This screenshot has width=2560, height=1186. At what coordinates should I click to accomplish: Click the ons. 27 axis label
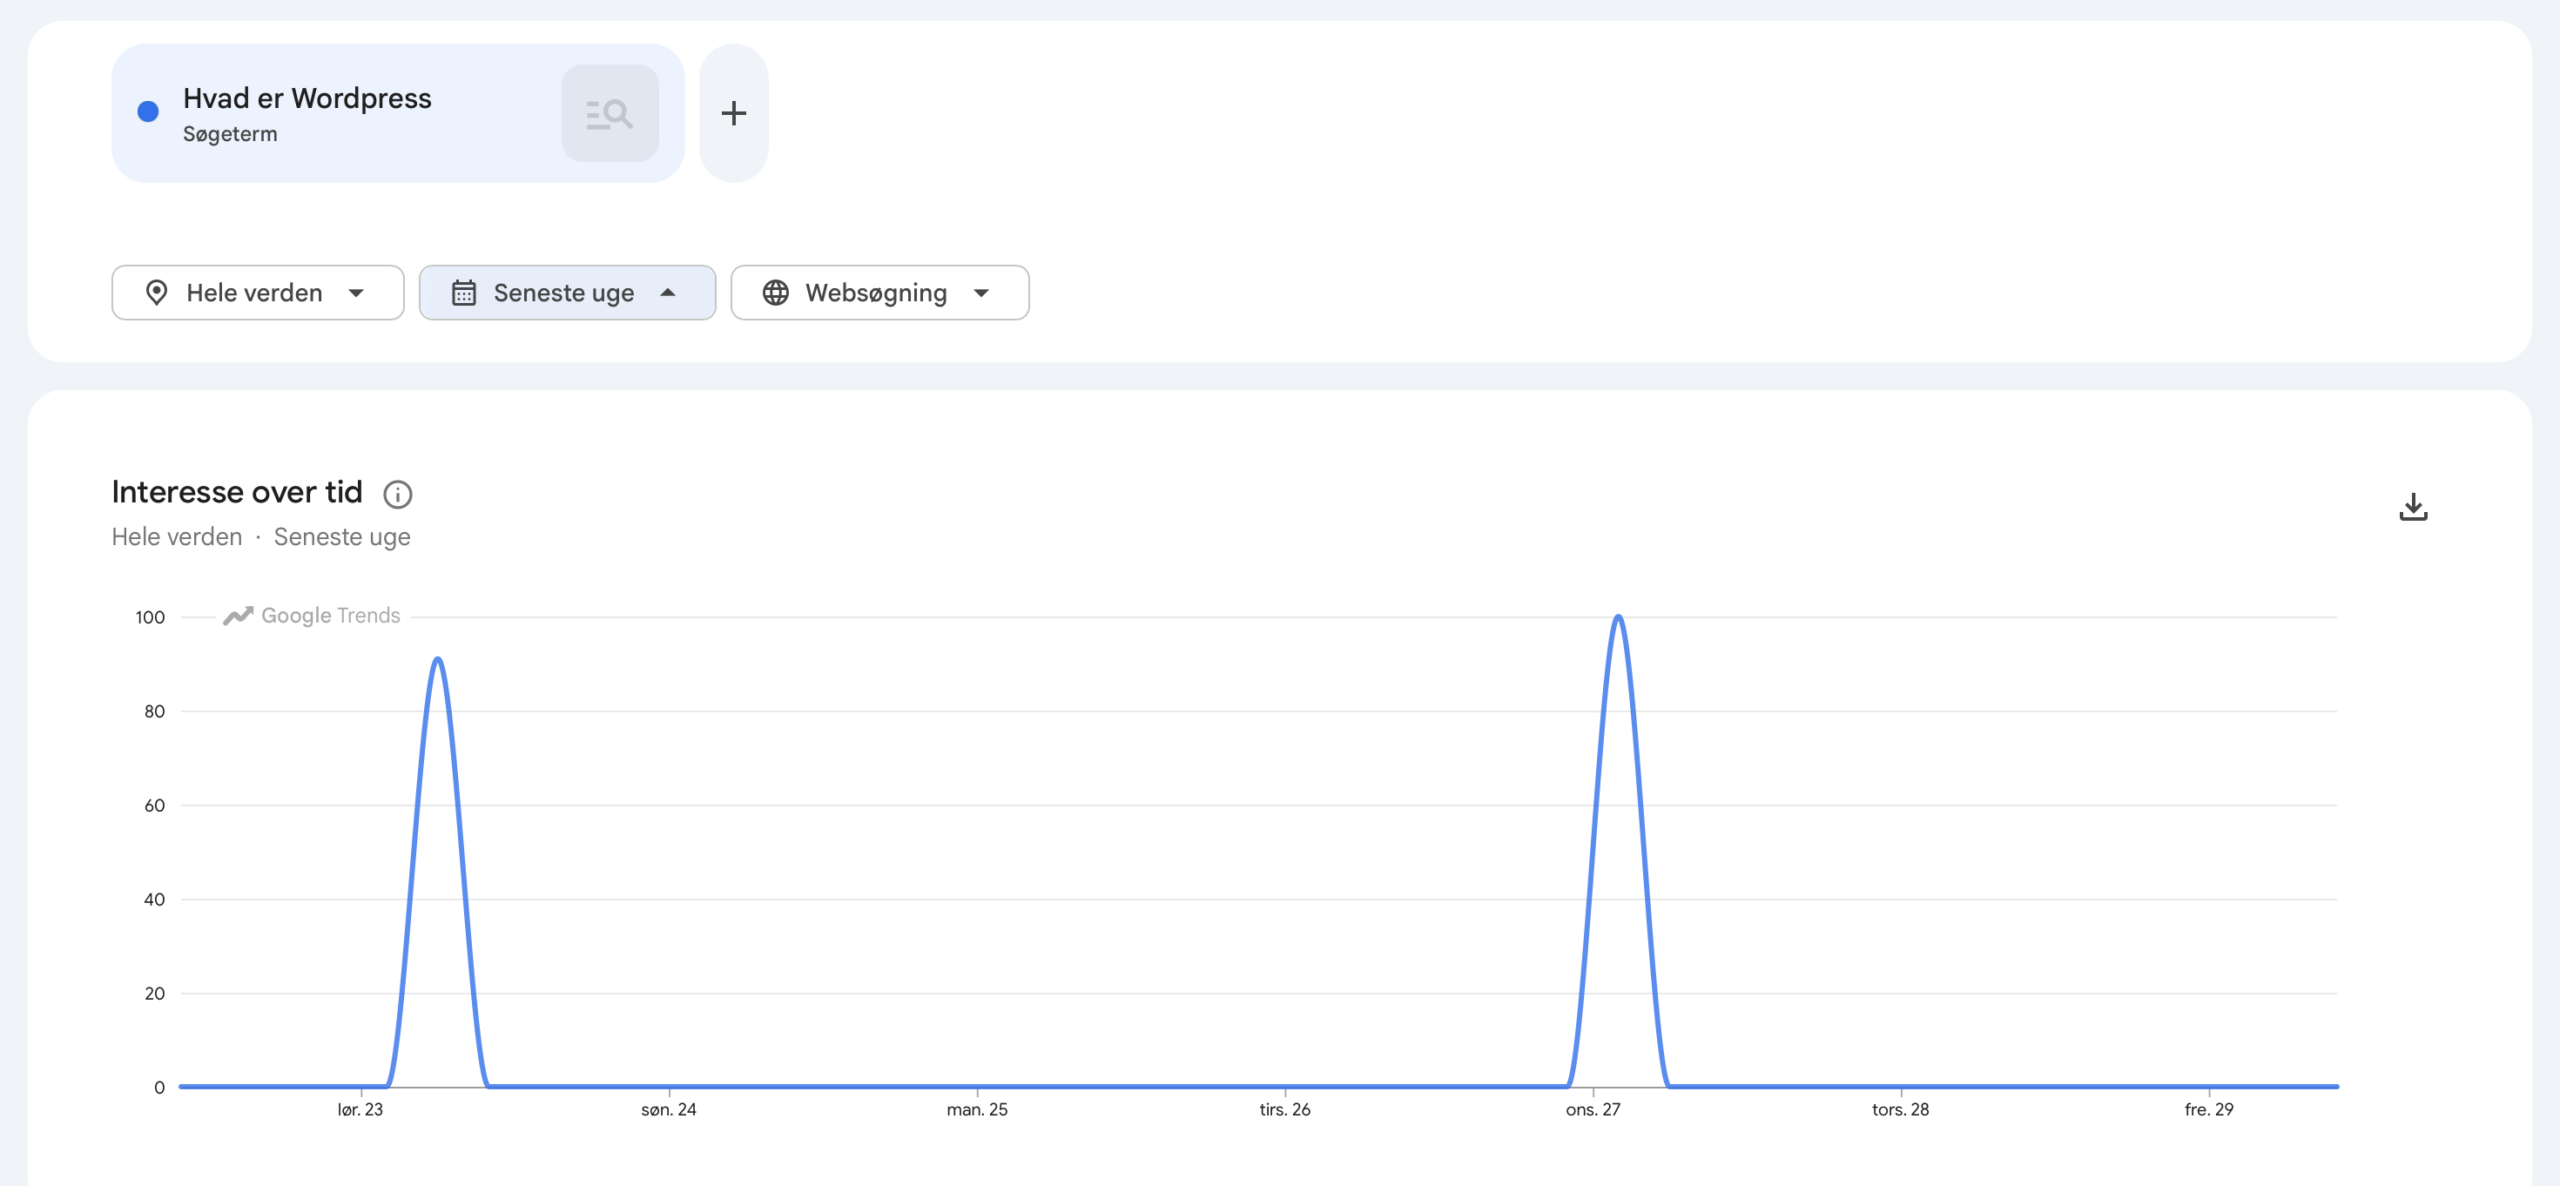point(1593,1109)
